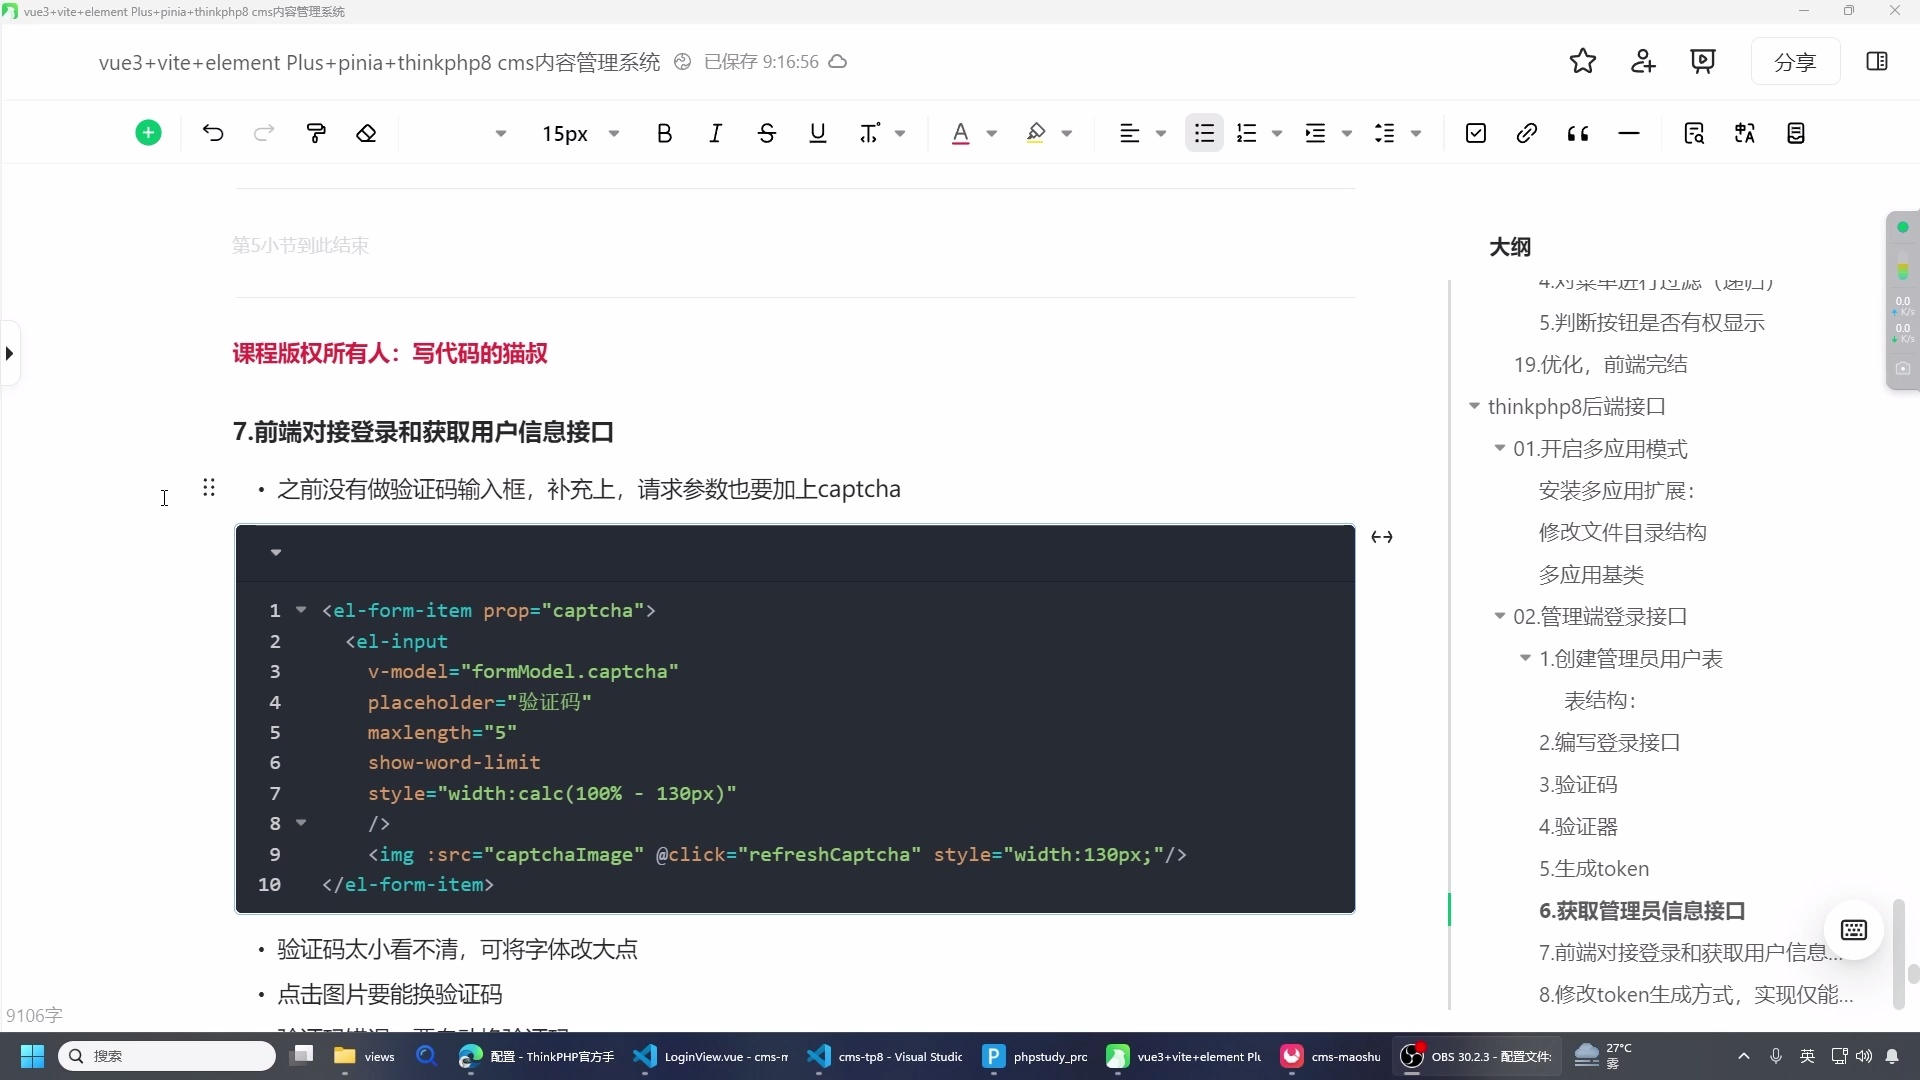Toggle underline formatting

tap(818, 133)
